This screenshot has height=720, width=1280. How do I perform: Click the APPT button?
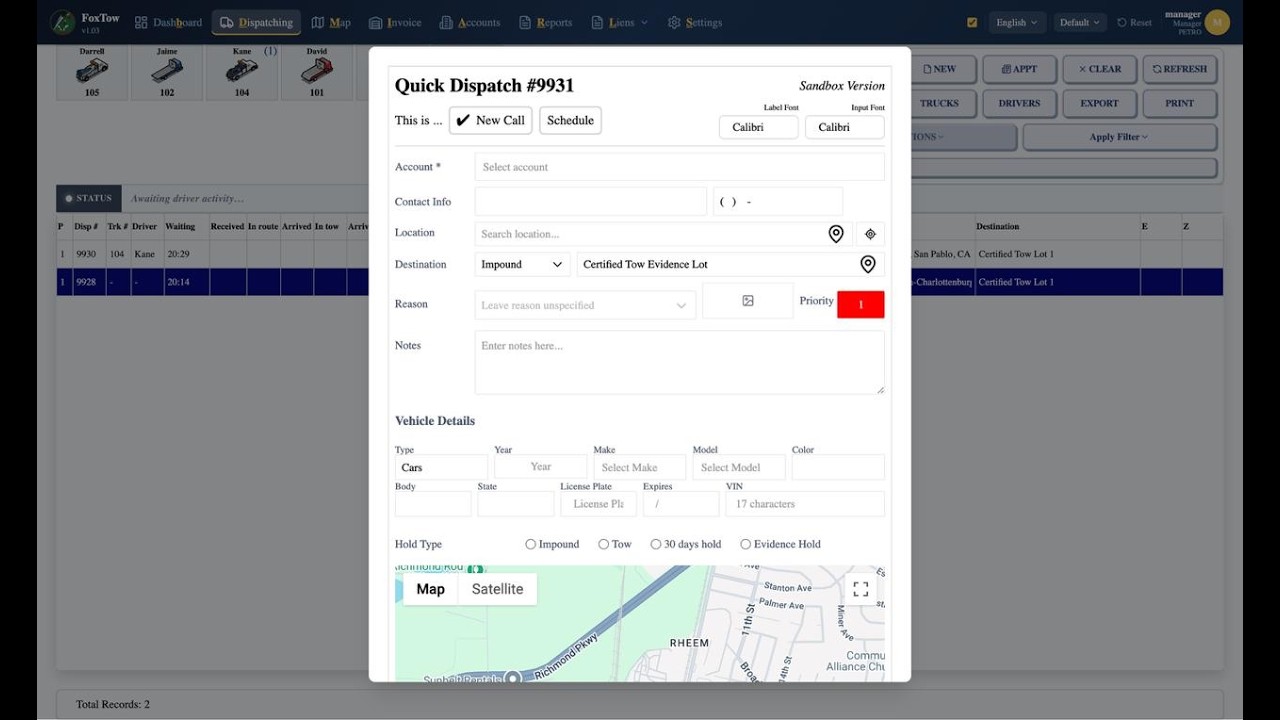pyautogui.click(x=1019, y=69)
